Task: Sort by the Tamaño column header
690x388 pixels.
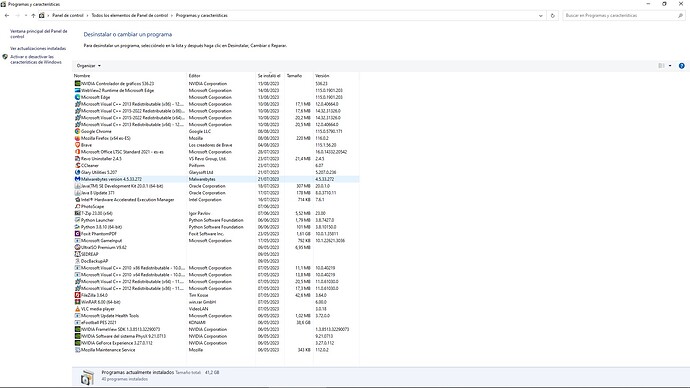Action: 294,76
